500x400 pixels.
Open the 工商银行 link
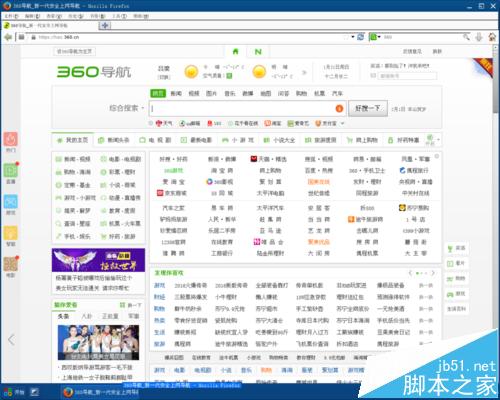click(x=222, y=253)
